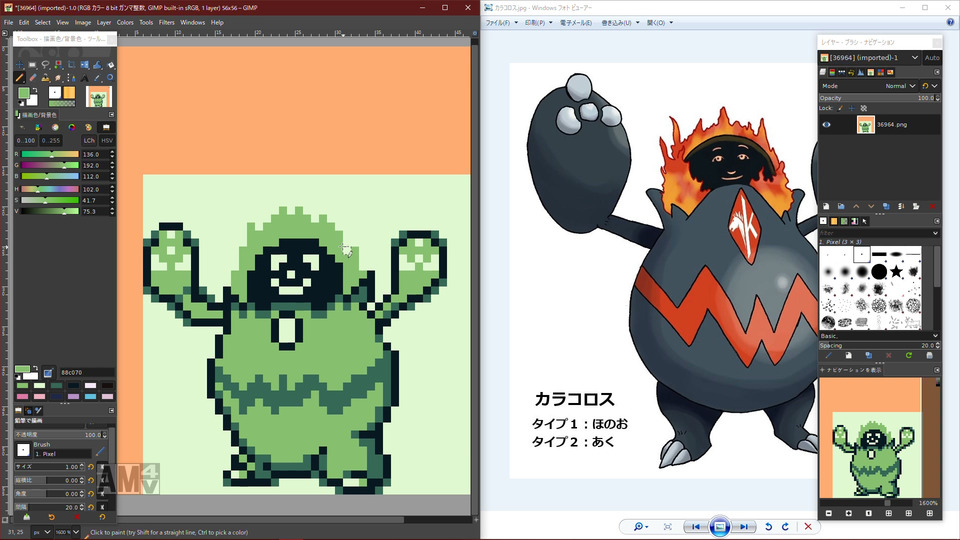Switch color model to HSV

coord(107,140)
